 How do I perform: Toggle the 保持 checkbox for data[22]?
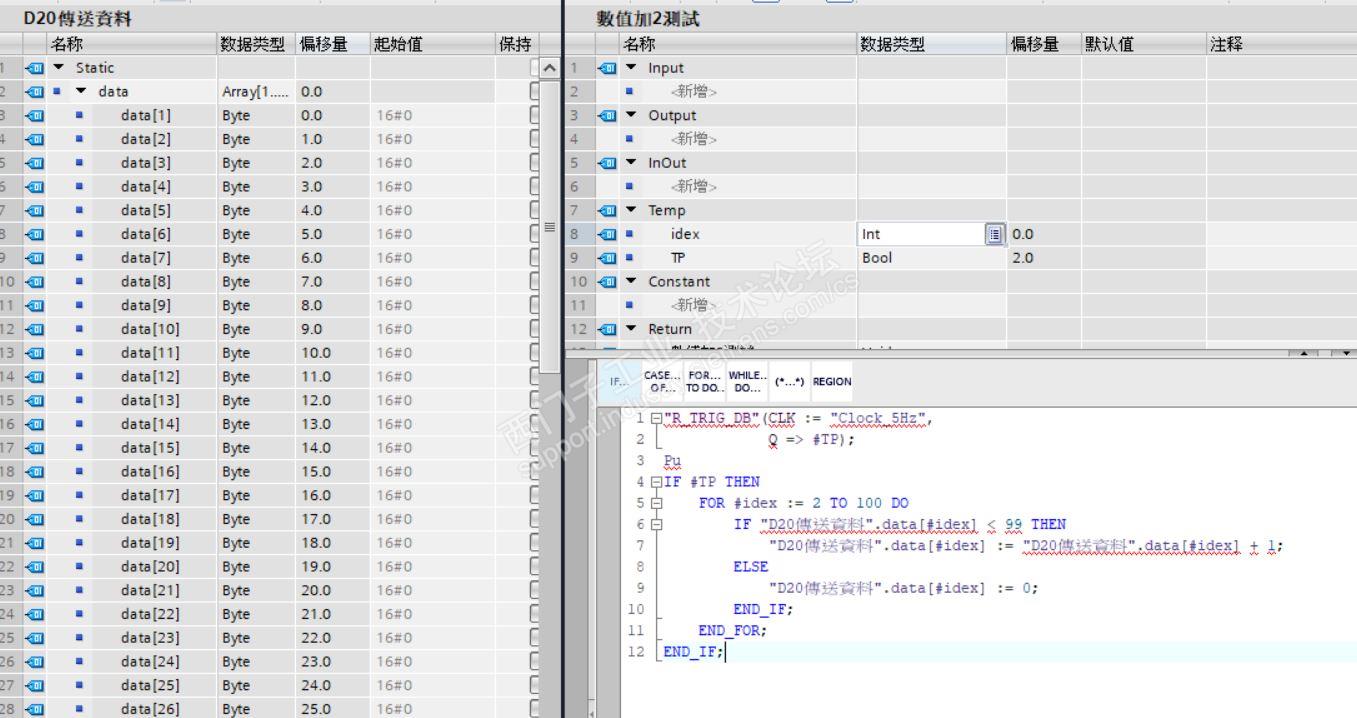(x=535, y=614)
